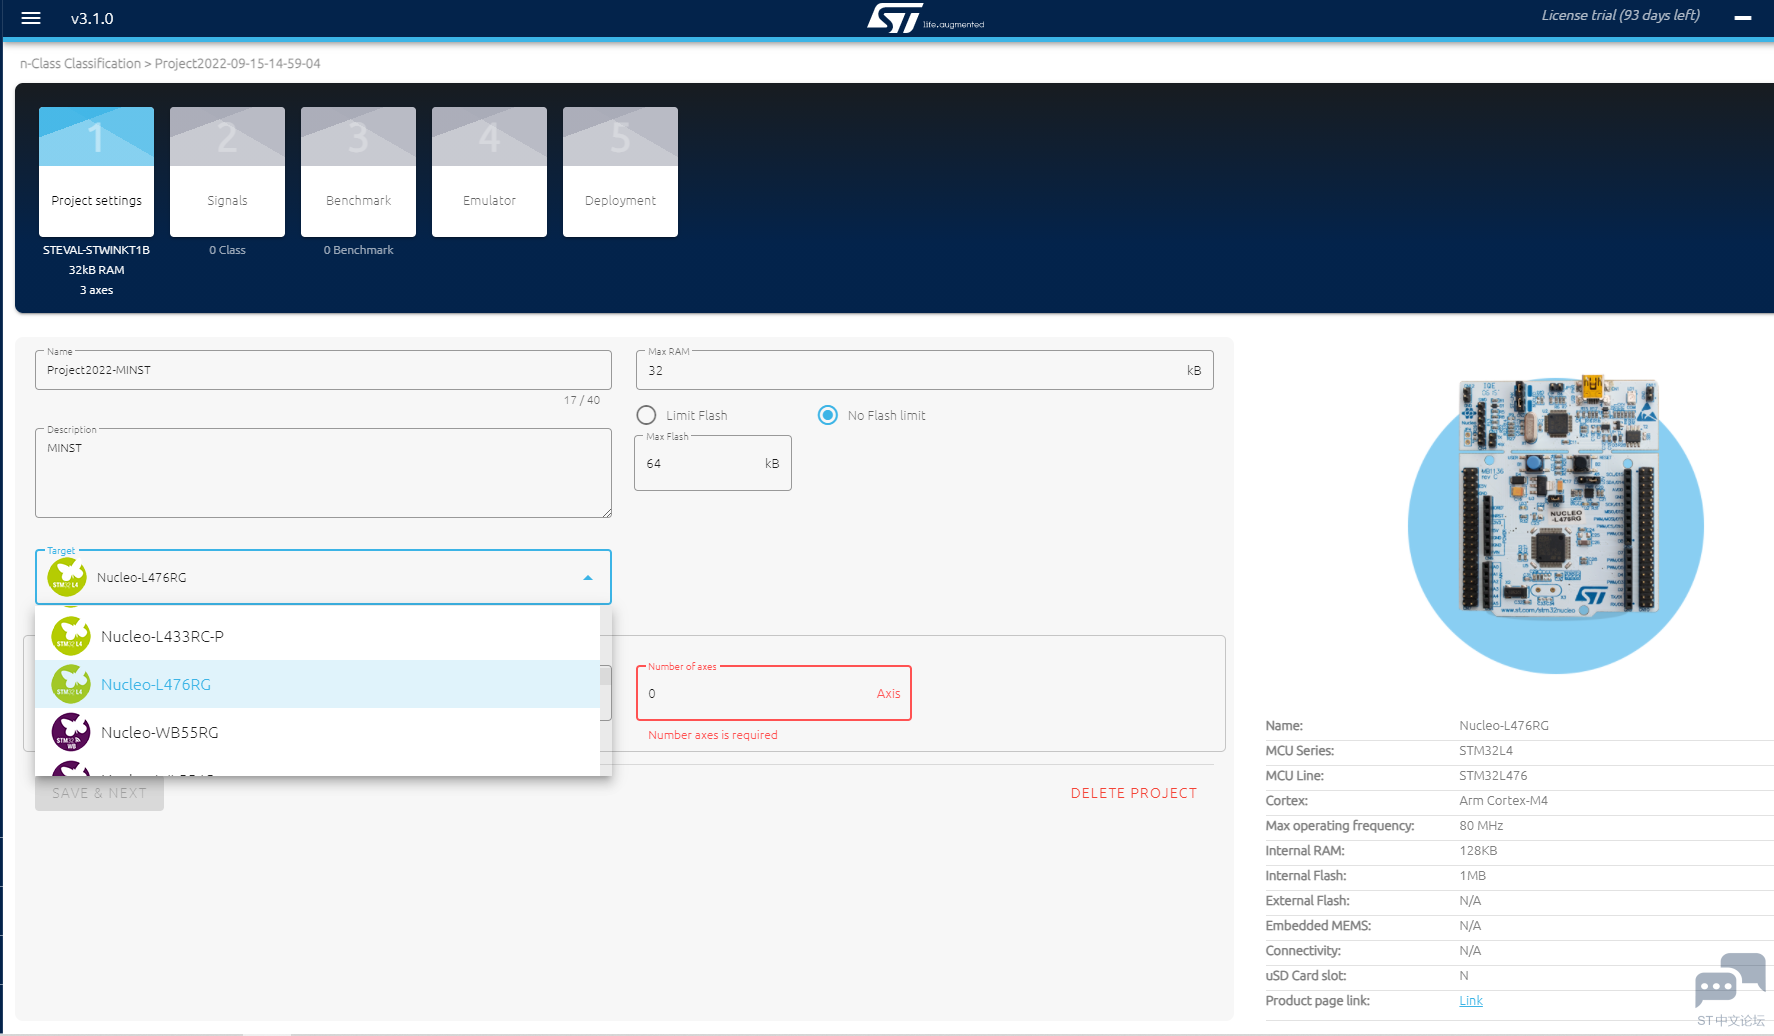Screen dimensions: 1774x1036
Task: Click the STEVAL-STWINKT1B label under step 1
Action: click(x=96, y=250)
